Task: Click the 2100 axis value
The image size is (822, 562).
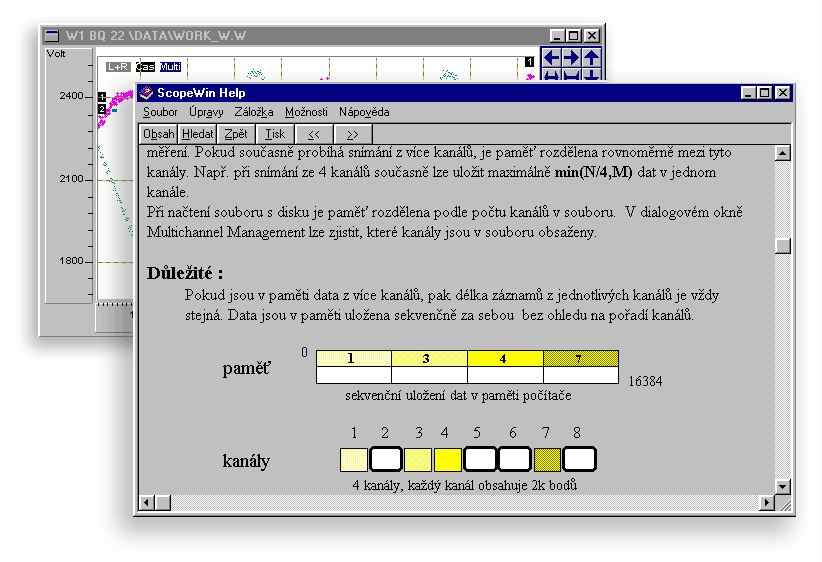Action: tap(71, 179)
